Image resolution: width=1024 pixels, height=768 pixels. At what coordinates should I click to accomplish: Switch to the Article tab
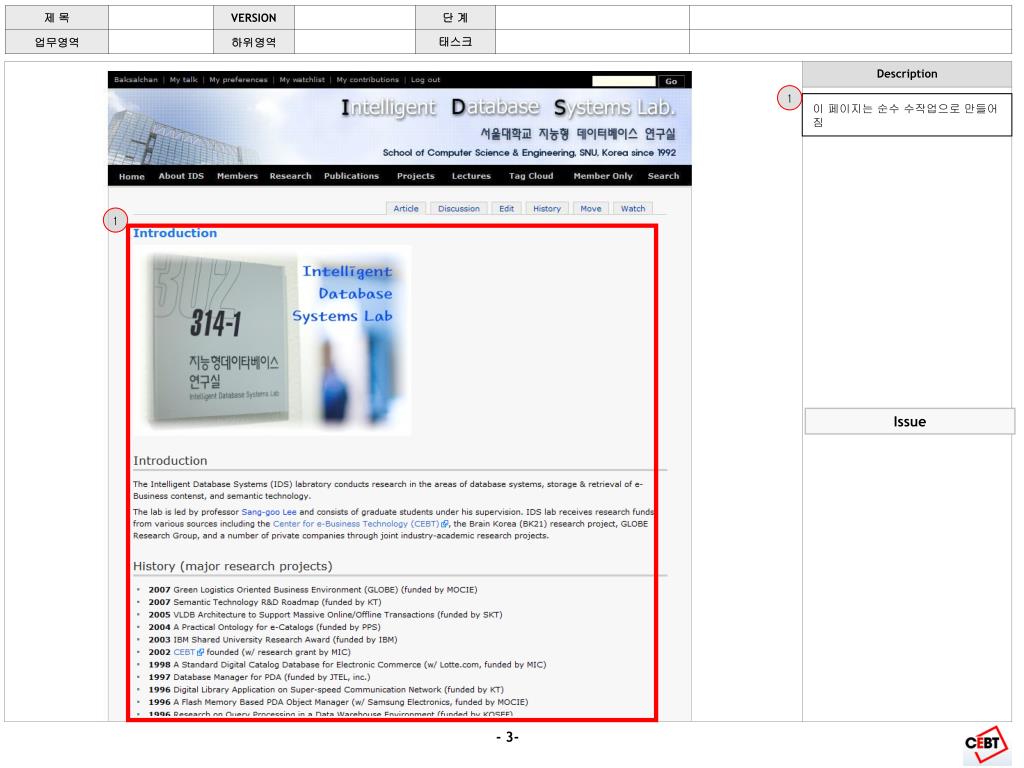406,208
